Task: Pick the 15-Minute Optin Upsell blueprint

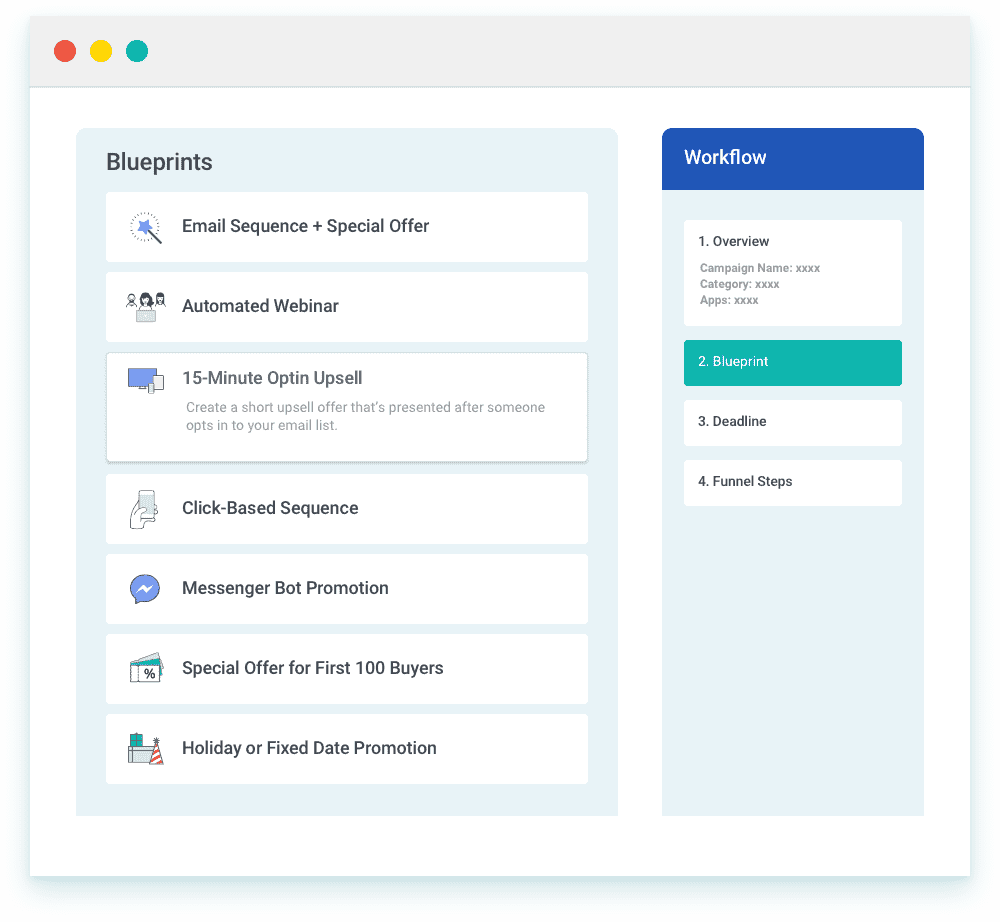Action: pos(347,407)
